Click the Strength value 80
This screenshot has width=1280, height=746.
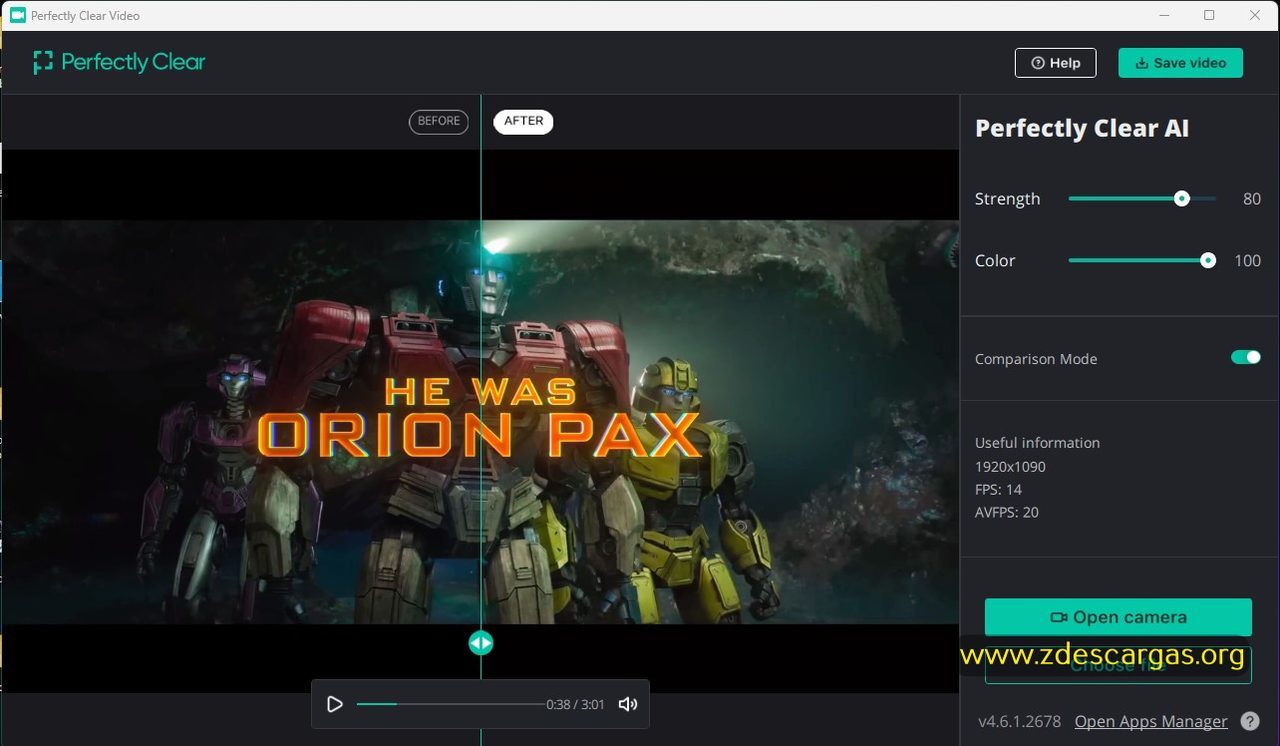tap(1252, 199)
